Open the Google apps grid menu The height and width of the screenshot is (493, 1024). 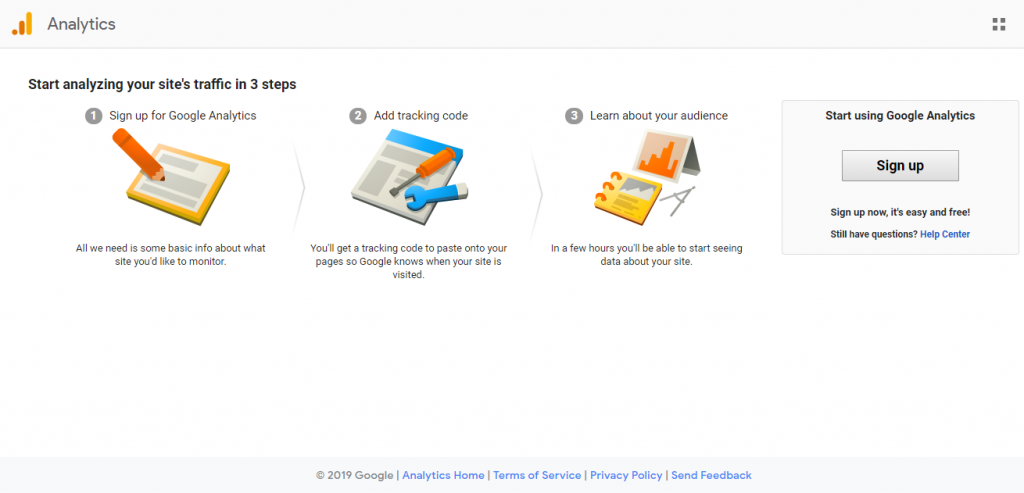[998, 24]
